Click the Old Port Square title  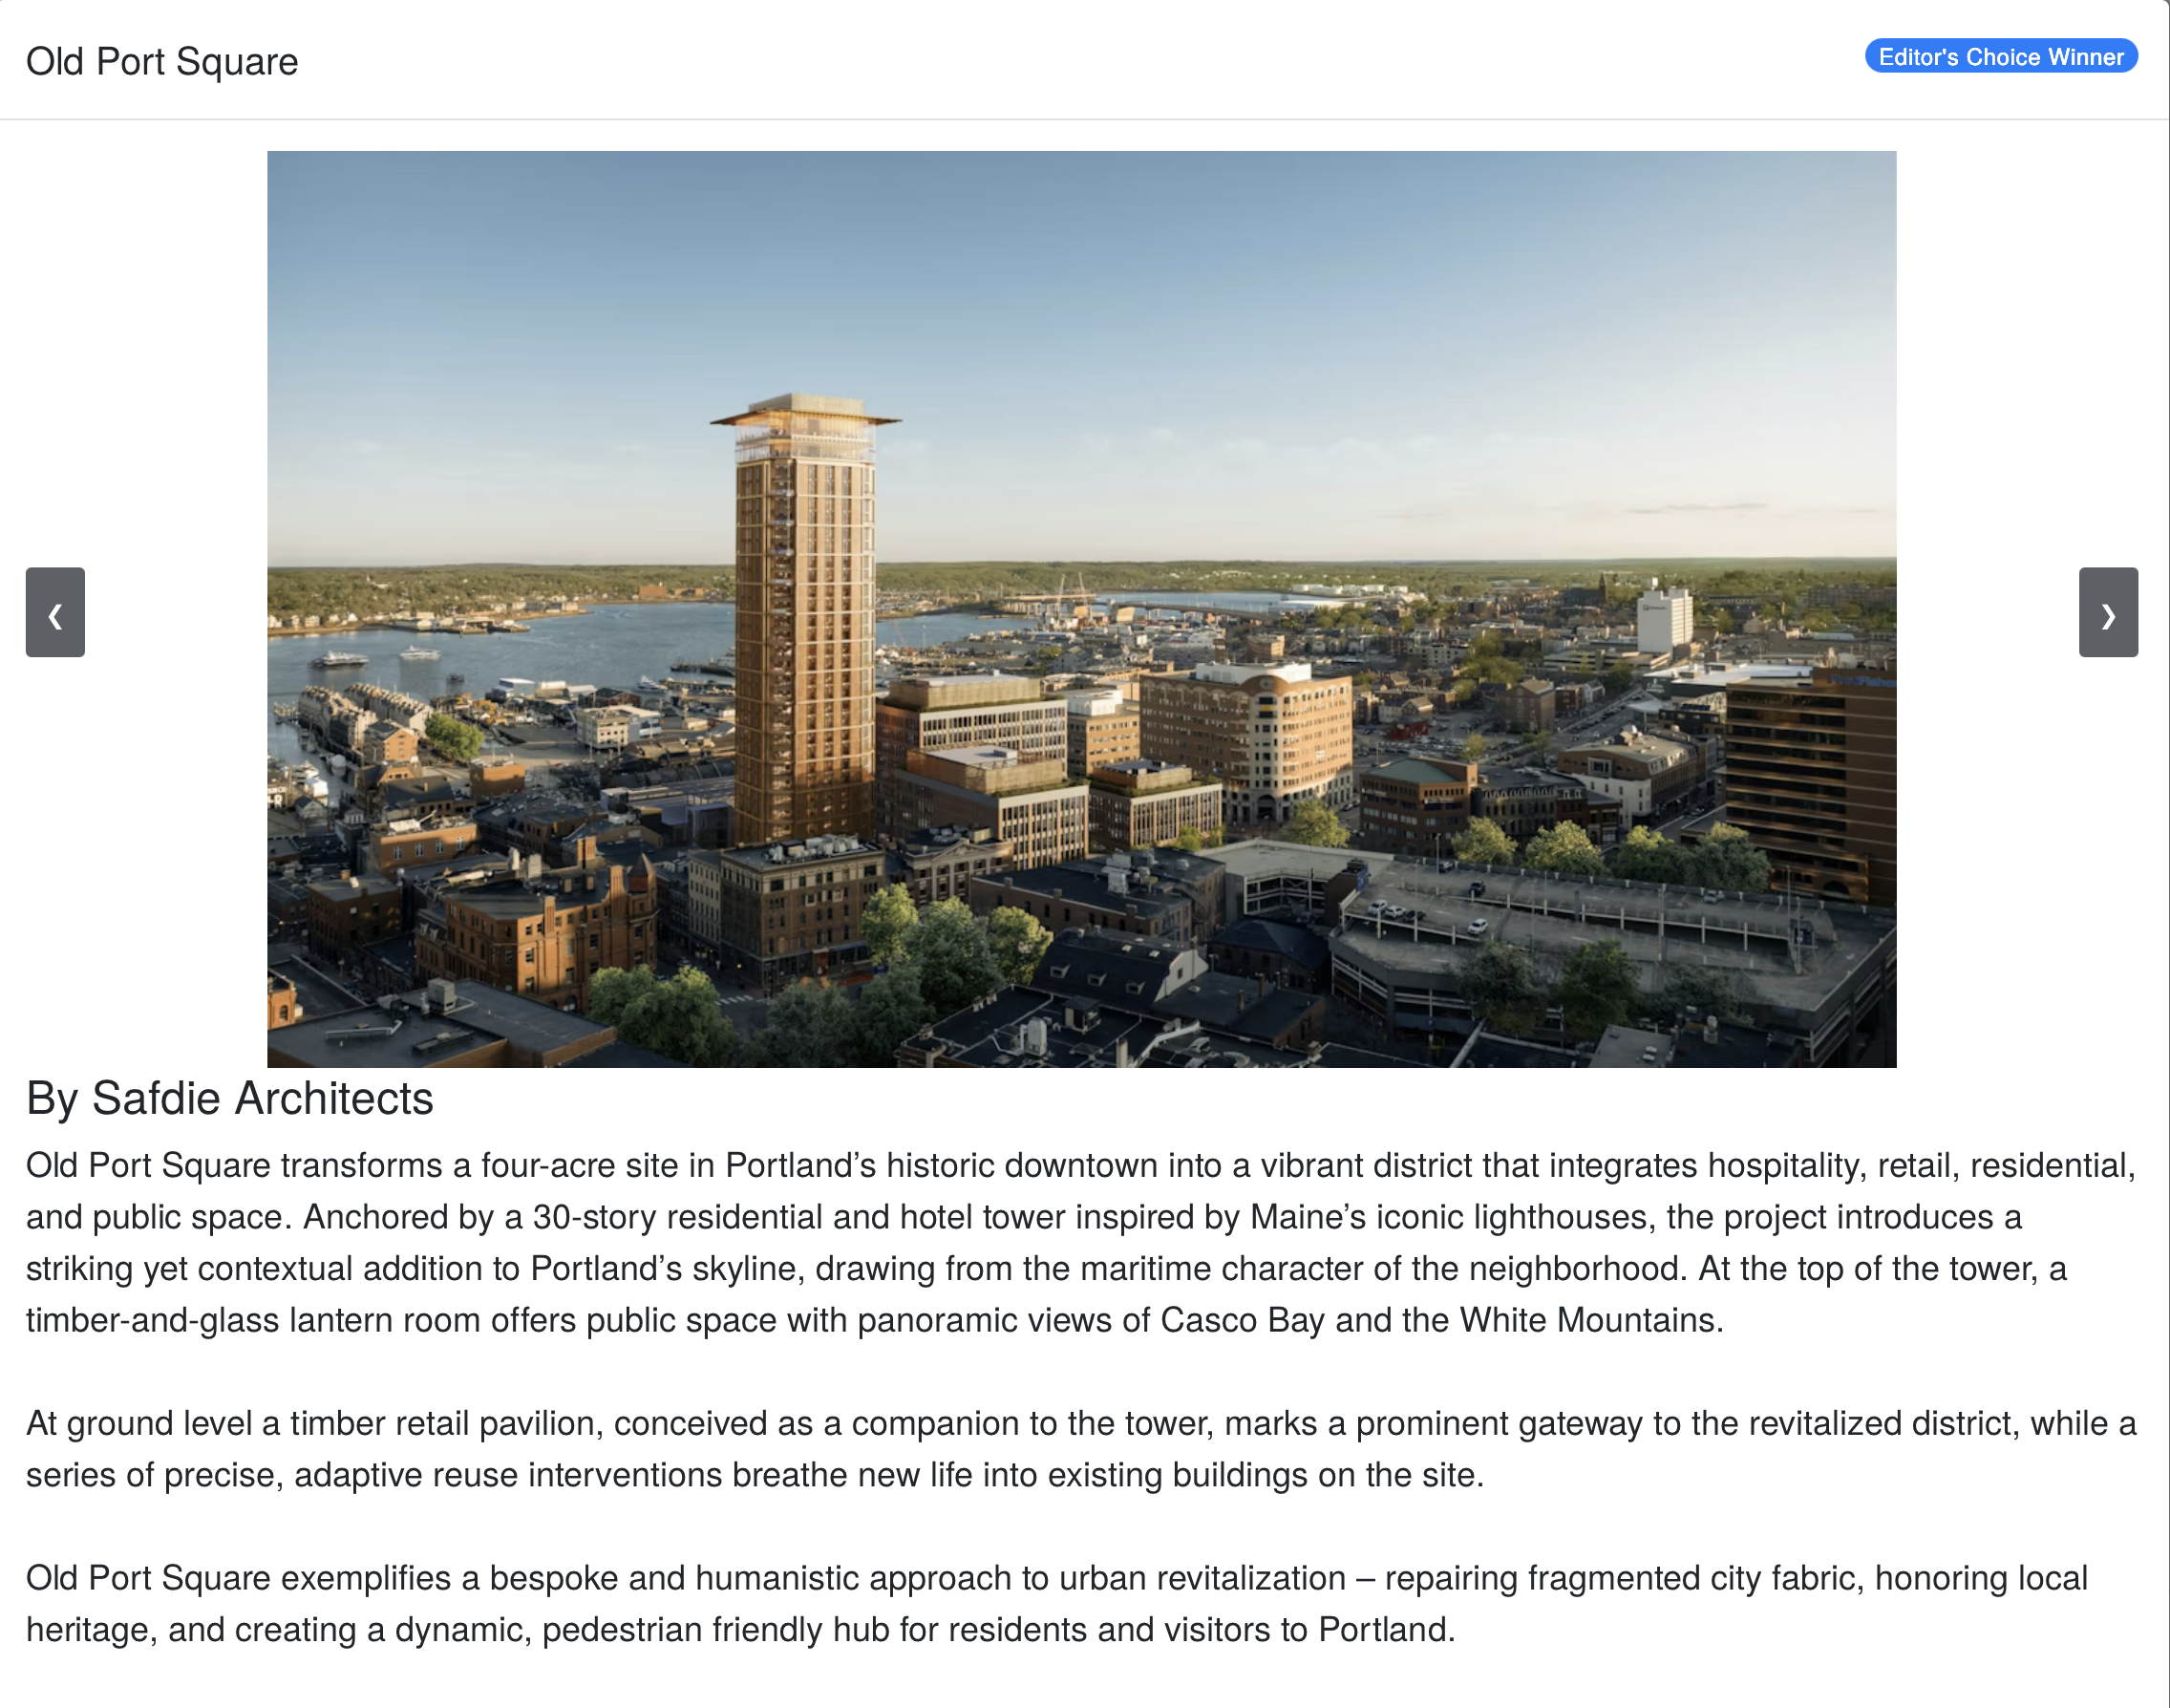coord(162,62)
